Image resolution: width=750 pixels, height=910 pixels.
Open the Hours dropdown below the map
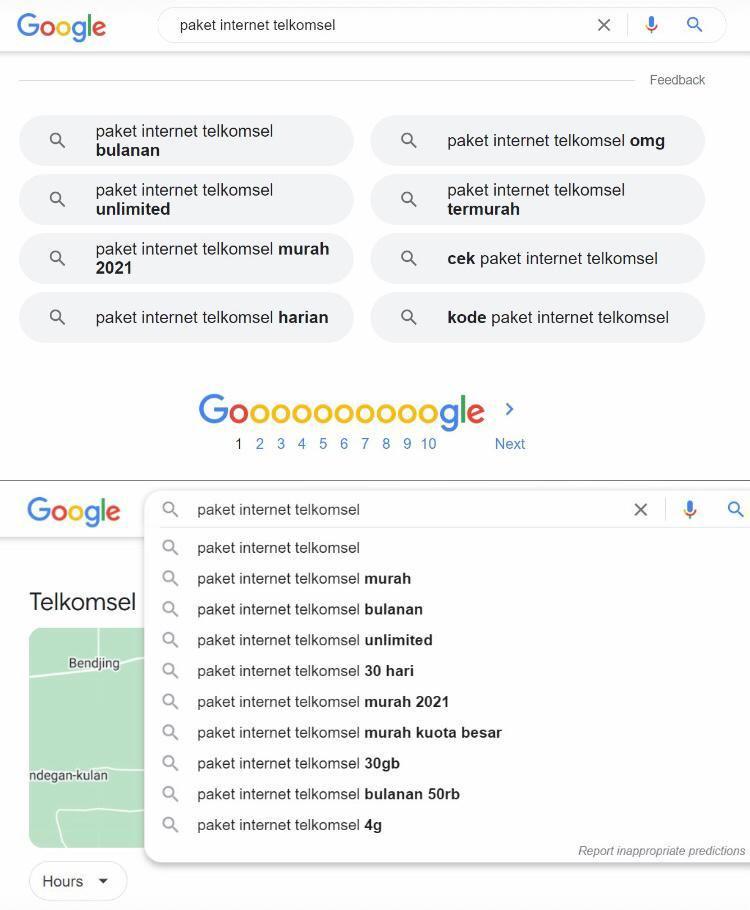[78, 881]
